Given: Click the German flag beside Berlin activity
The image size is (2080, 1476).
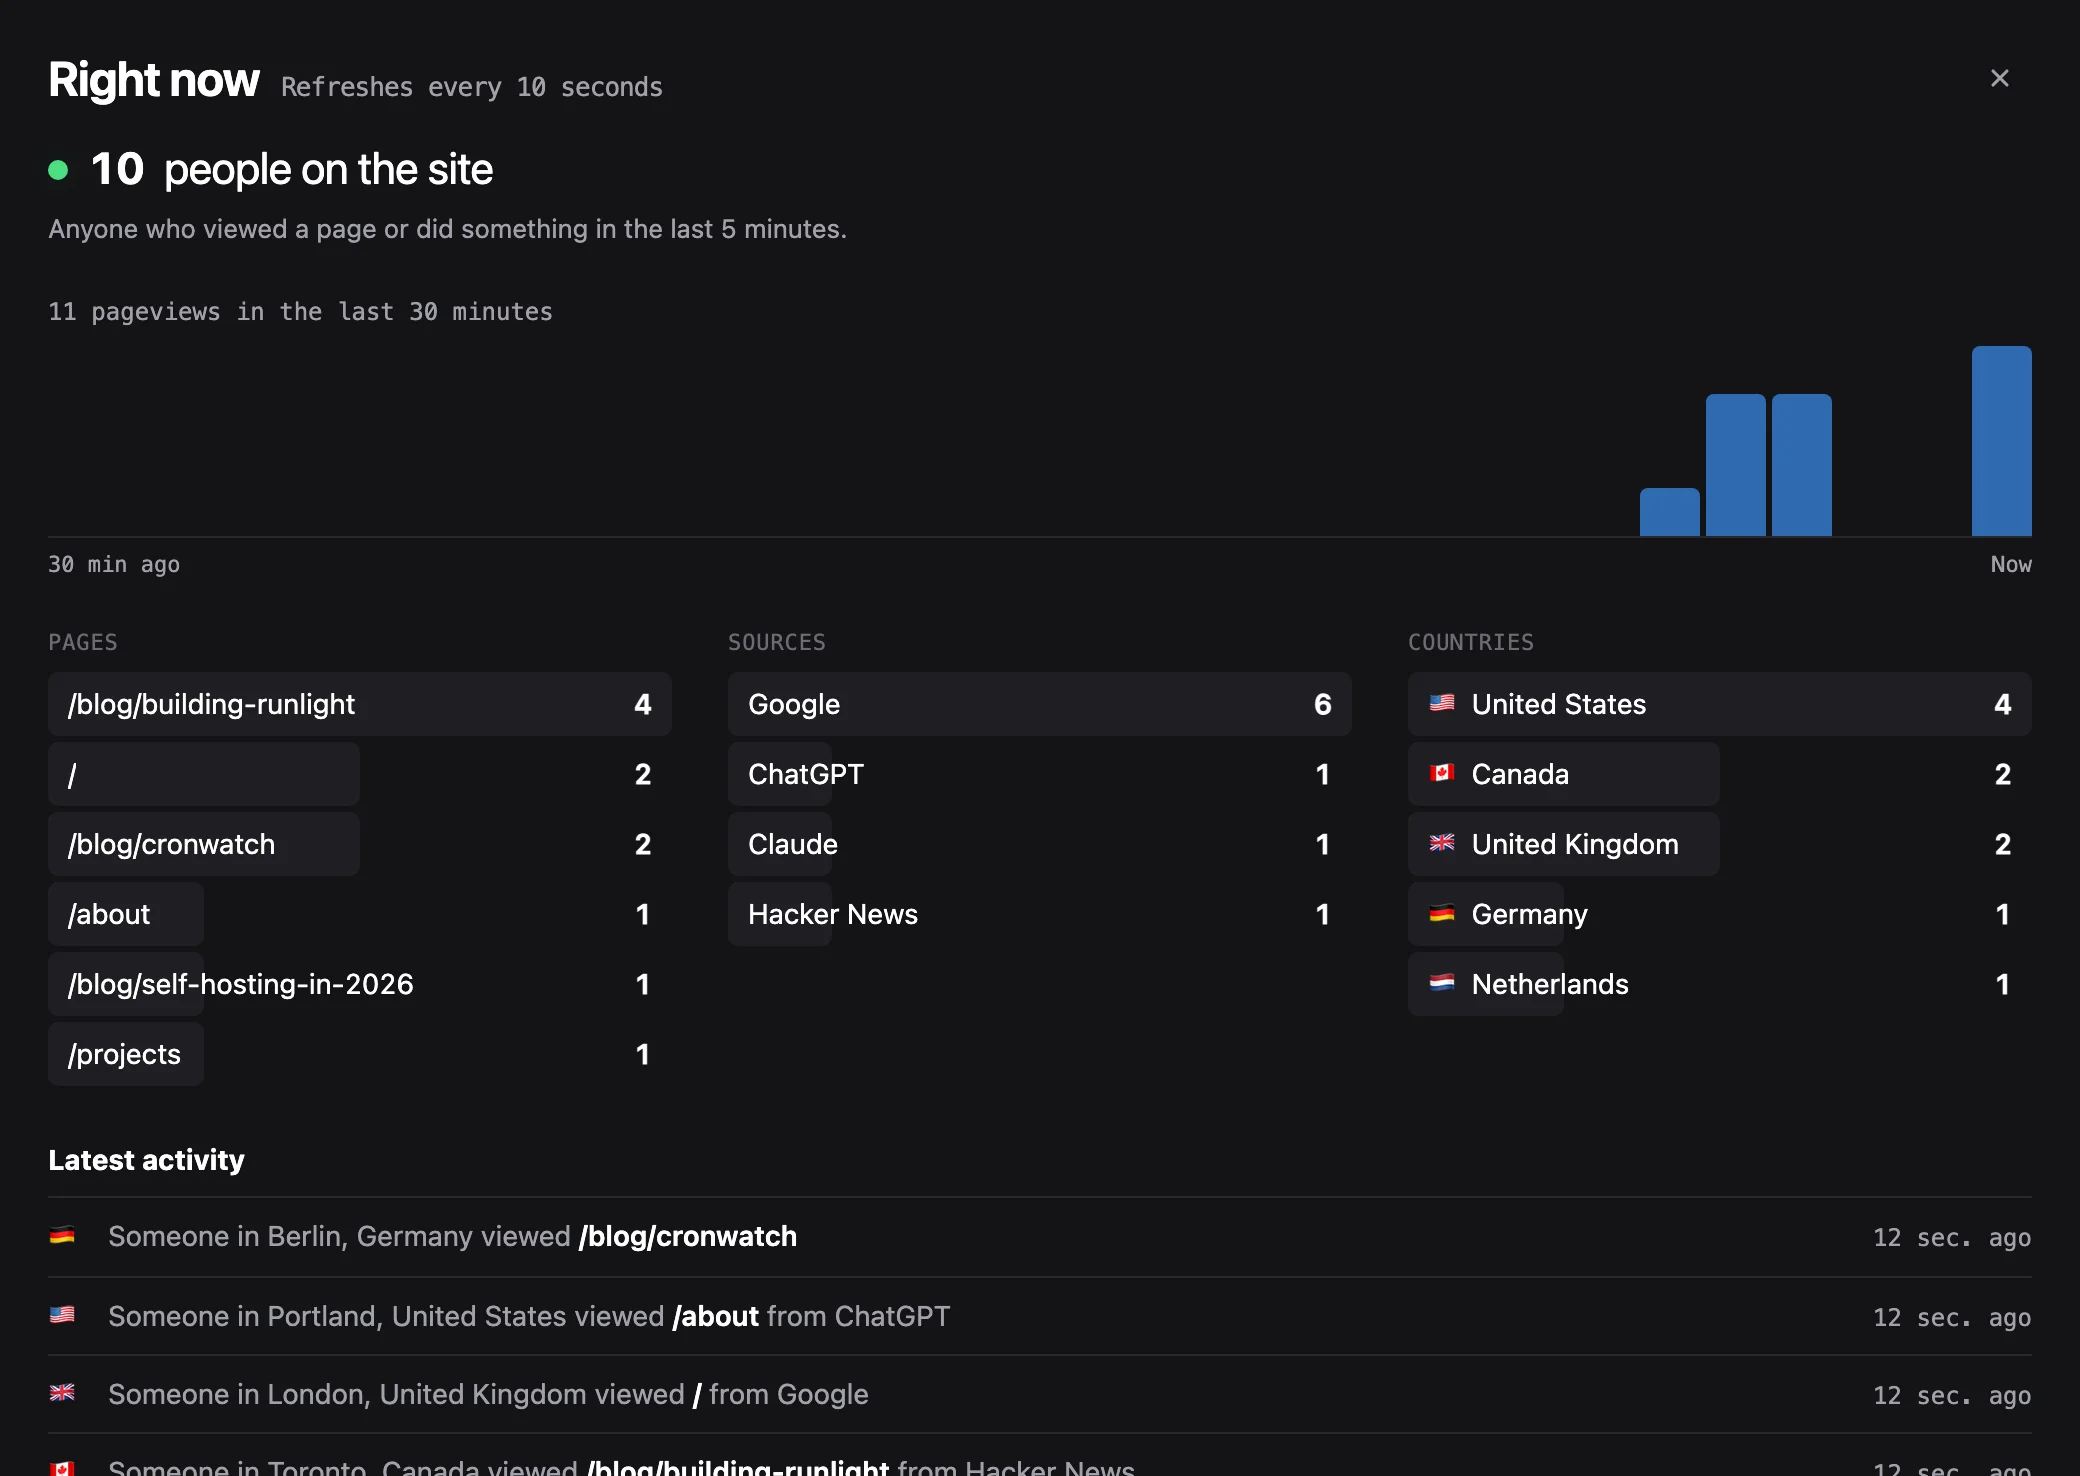Looking at the screenshot, I should click(62, 1236).
